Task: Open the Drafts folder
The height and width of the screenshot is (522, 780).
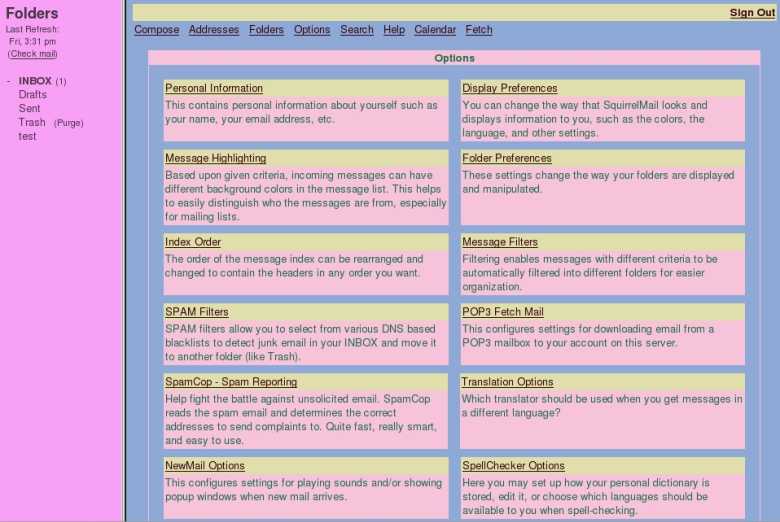Action: coord(32,95)
